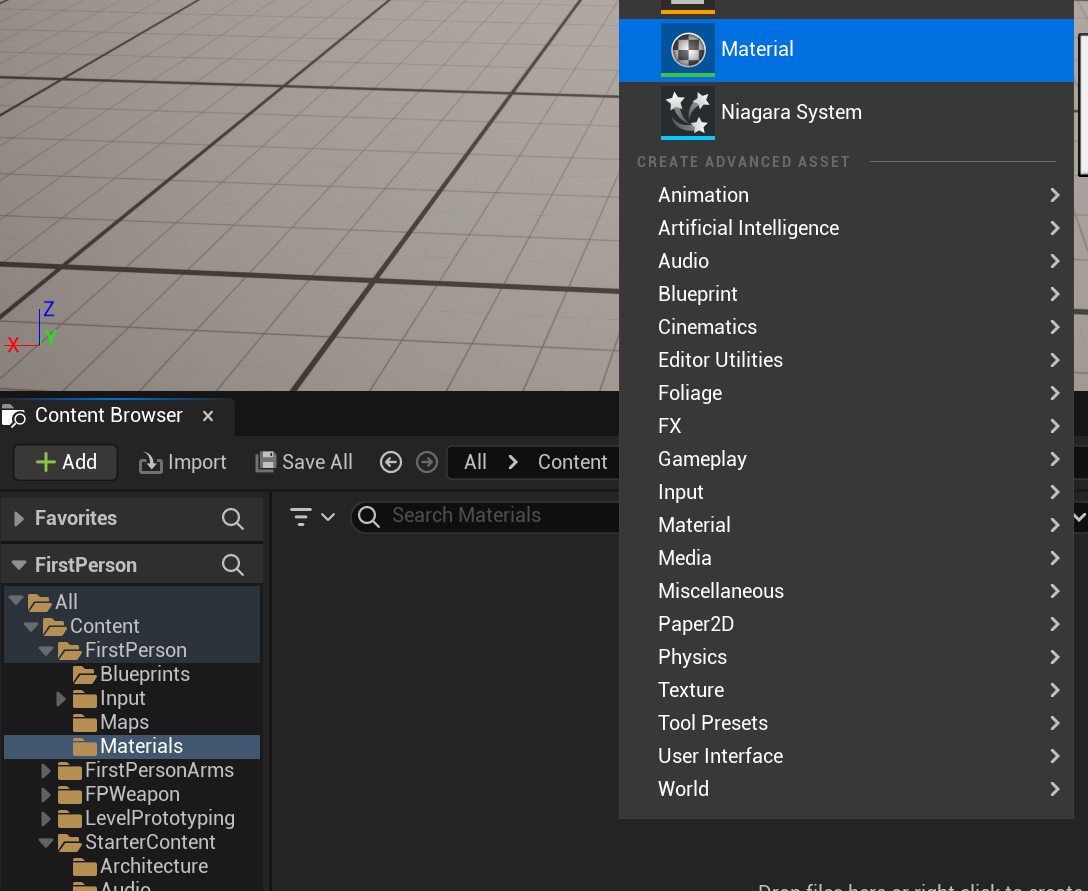1088x891 pixels.
Task: Open the Artificial Intelligence submenu
Action: tap(846, 228)
